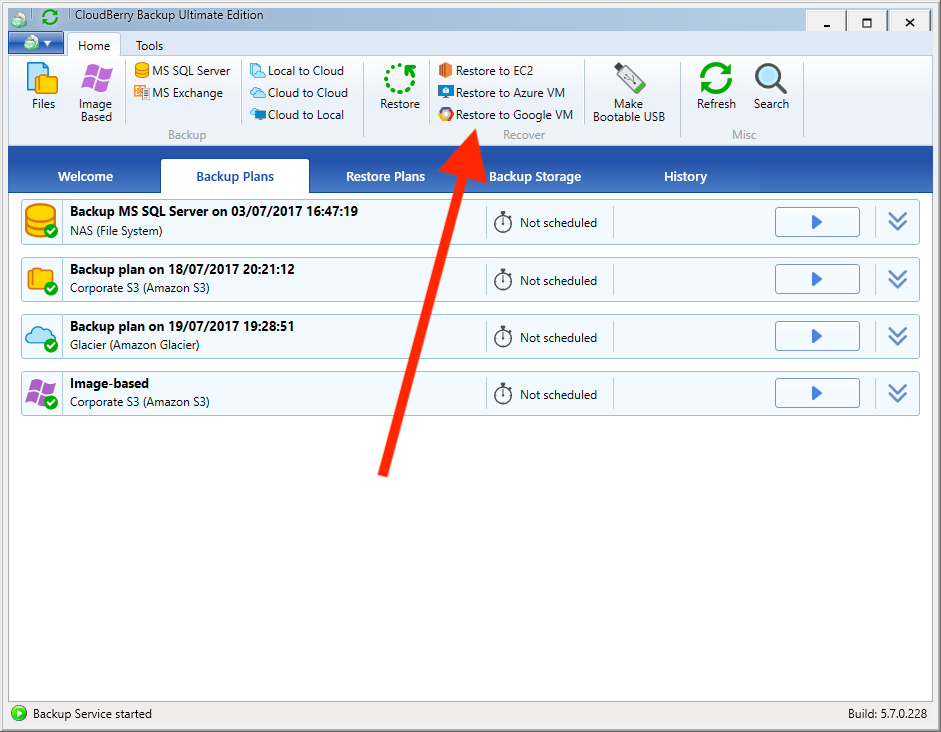
Task: Run the Image-based backup plan
Action: point(817,393)
